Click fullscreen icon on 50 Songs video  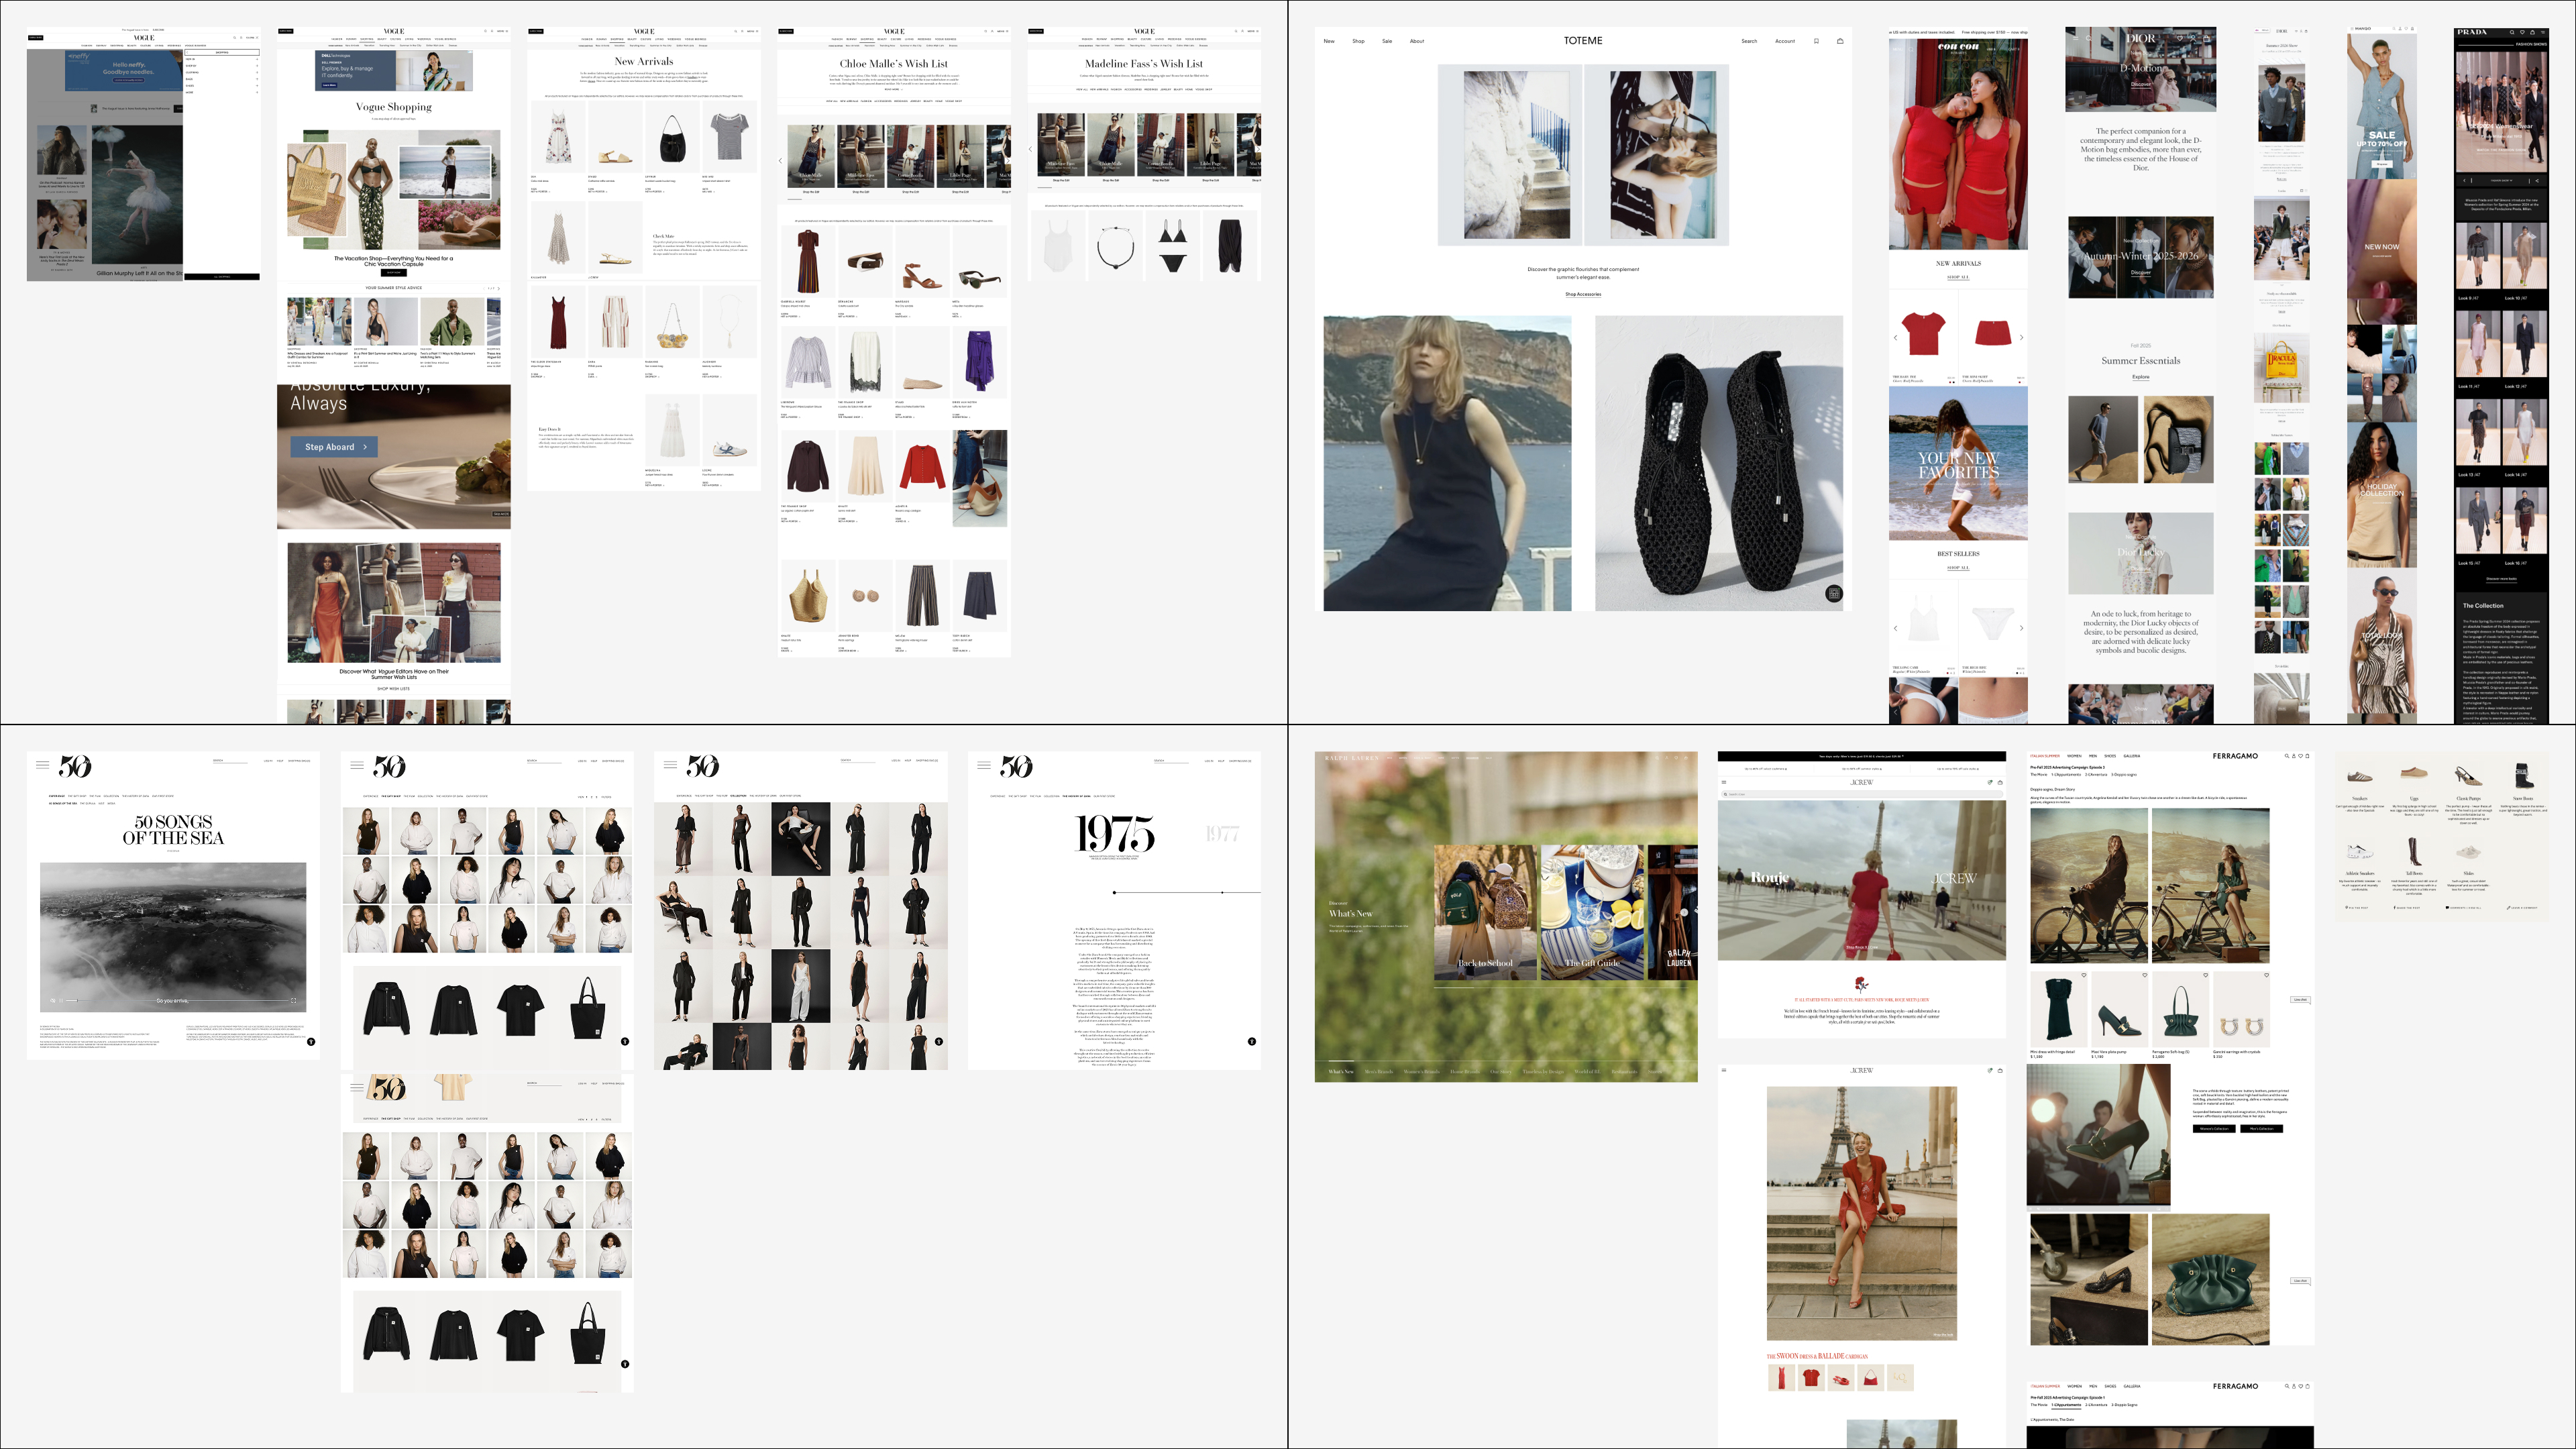point(293,1000)
